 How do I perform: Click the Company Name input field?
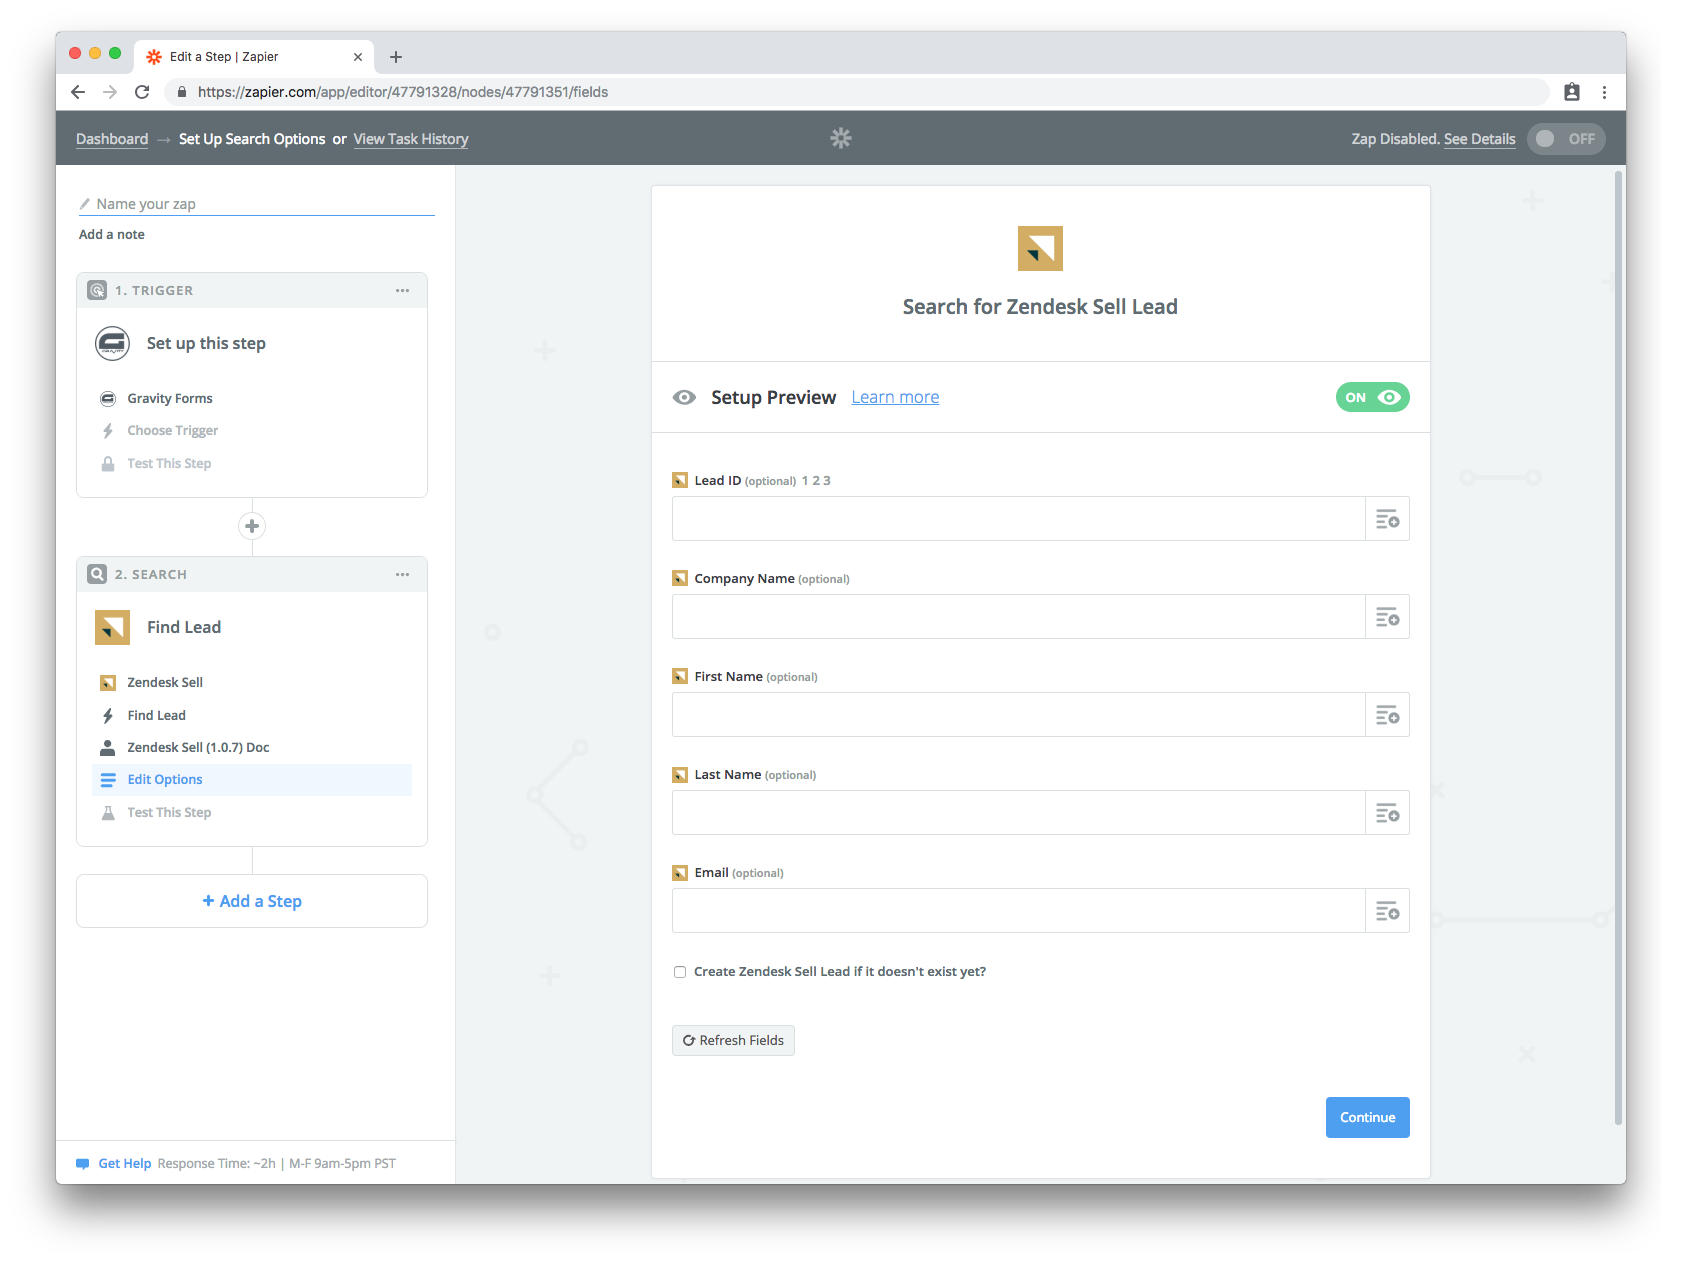1018,617
